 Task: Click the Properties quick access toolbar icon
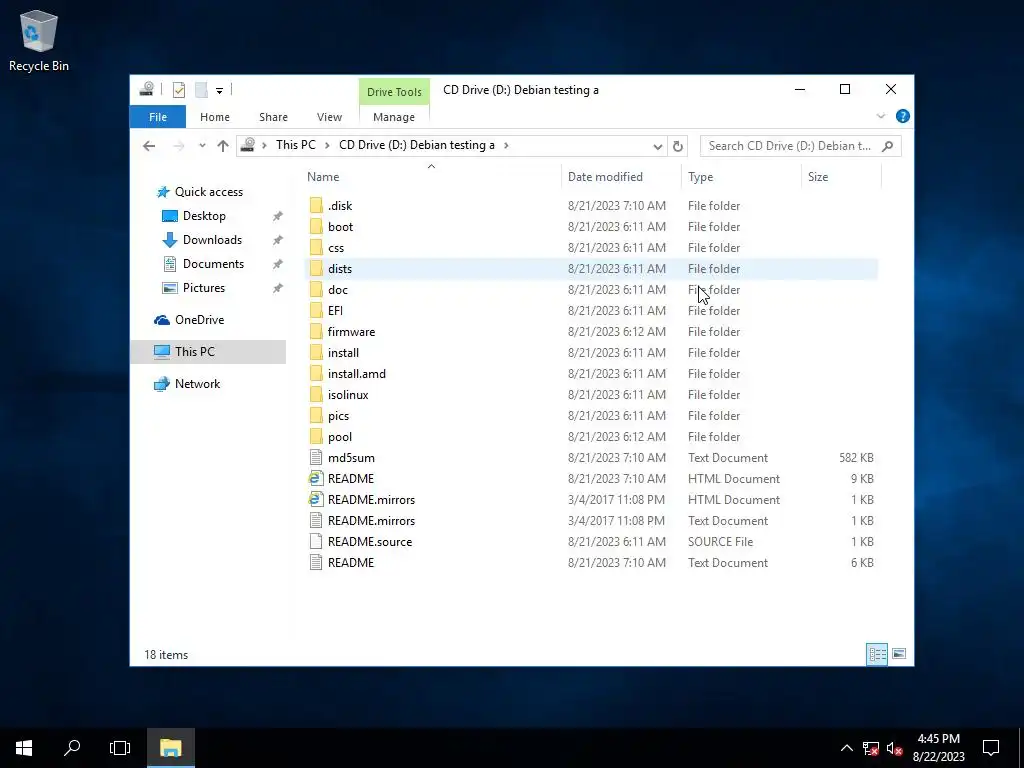pos(178,90)
